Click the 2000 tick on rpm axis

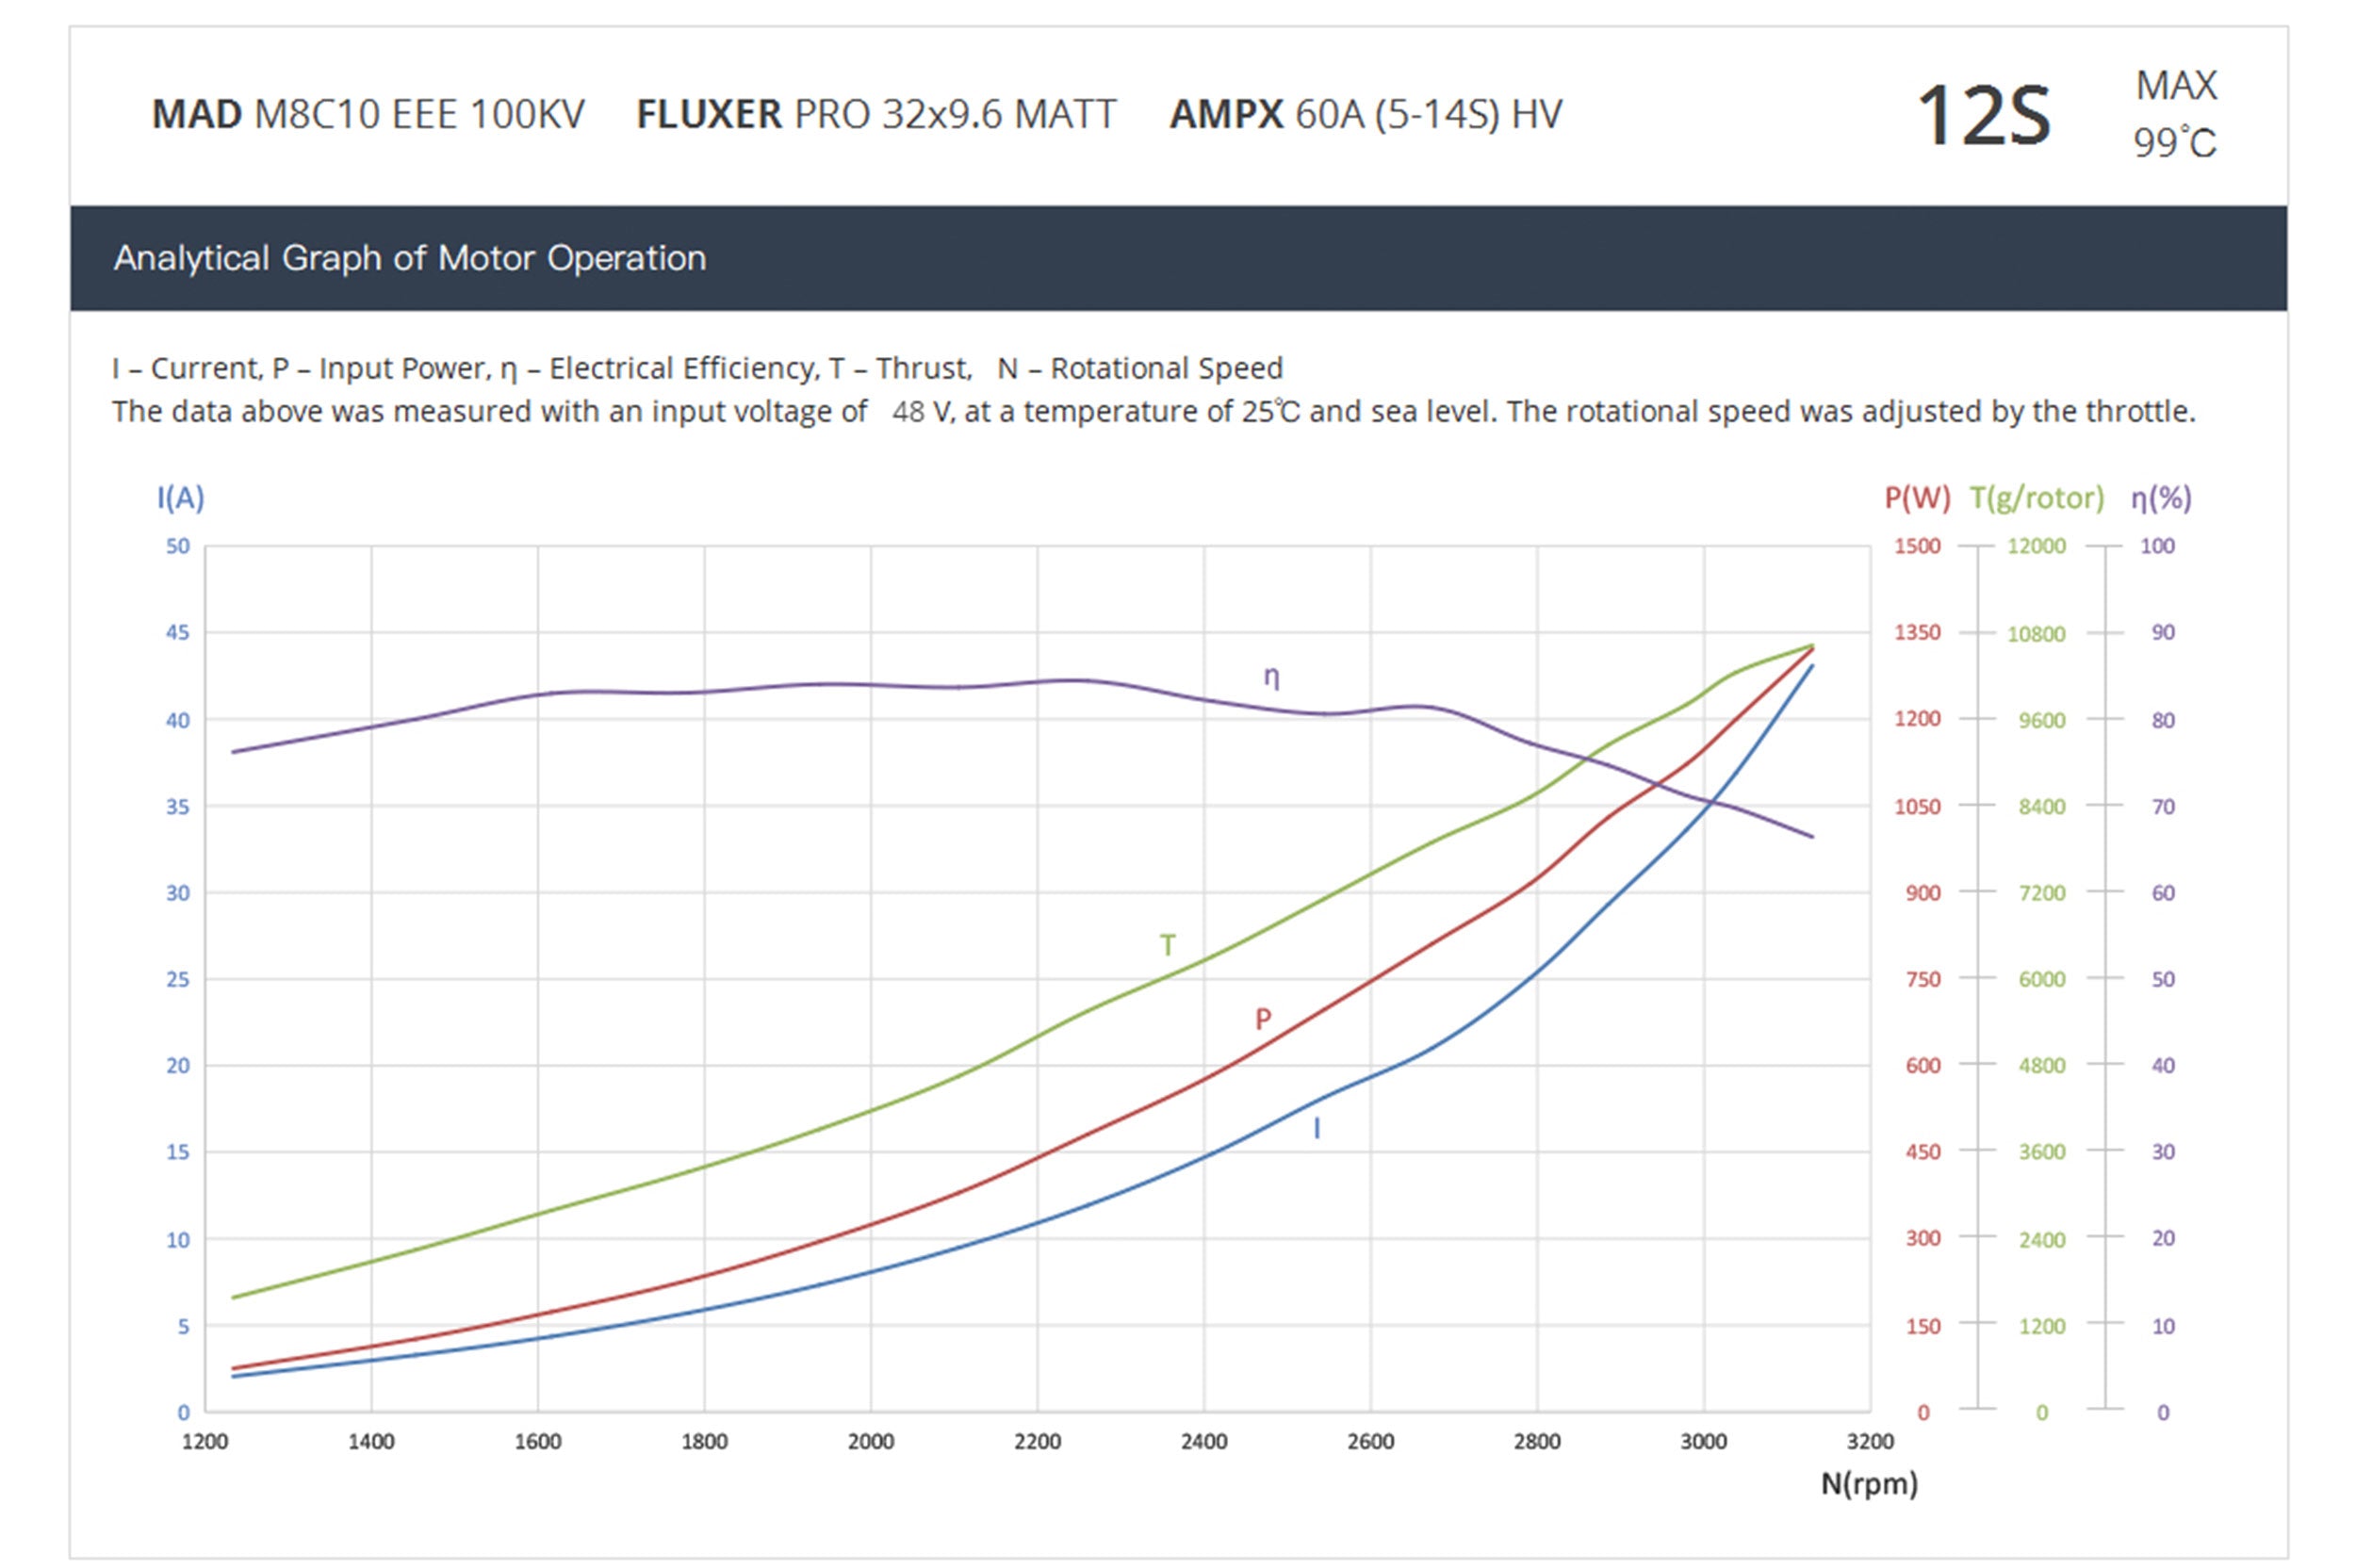coord(870,1441)
